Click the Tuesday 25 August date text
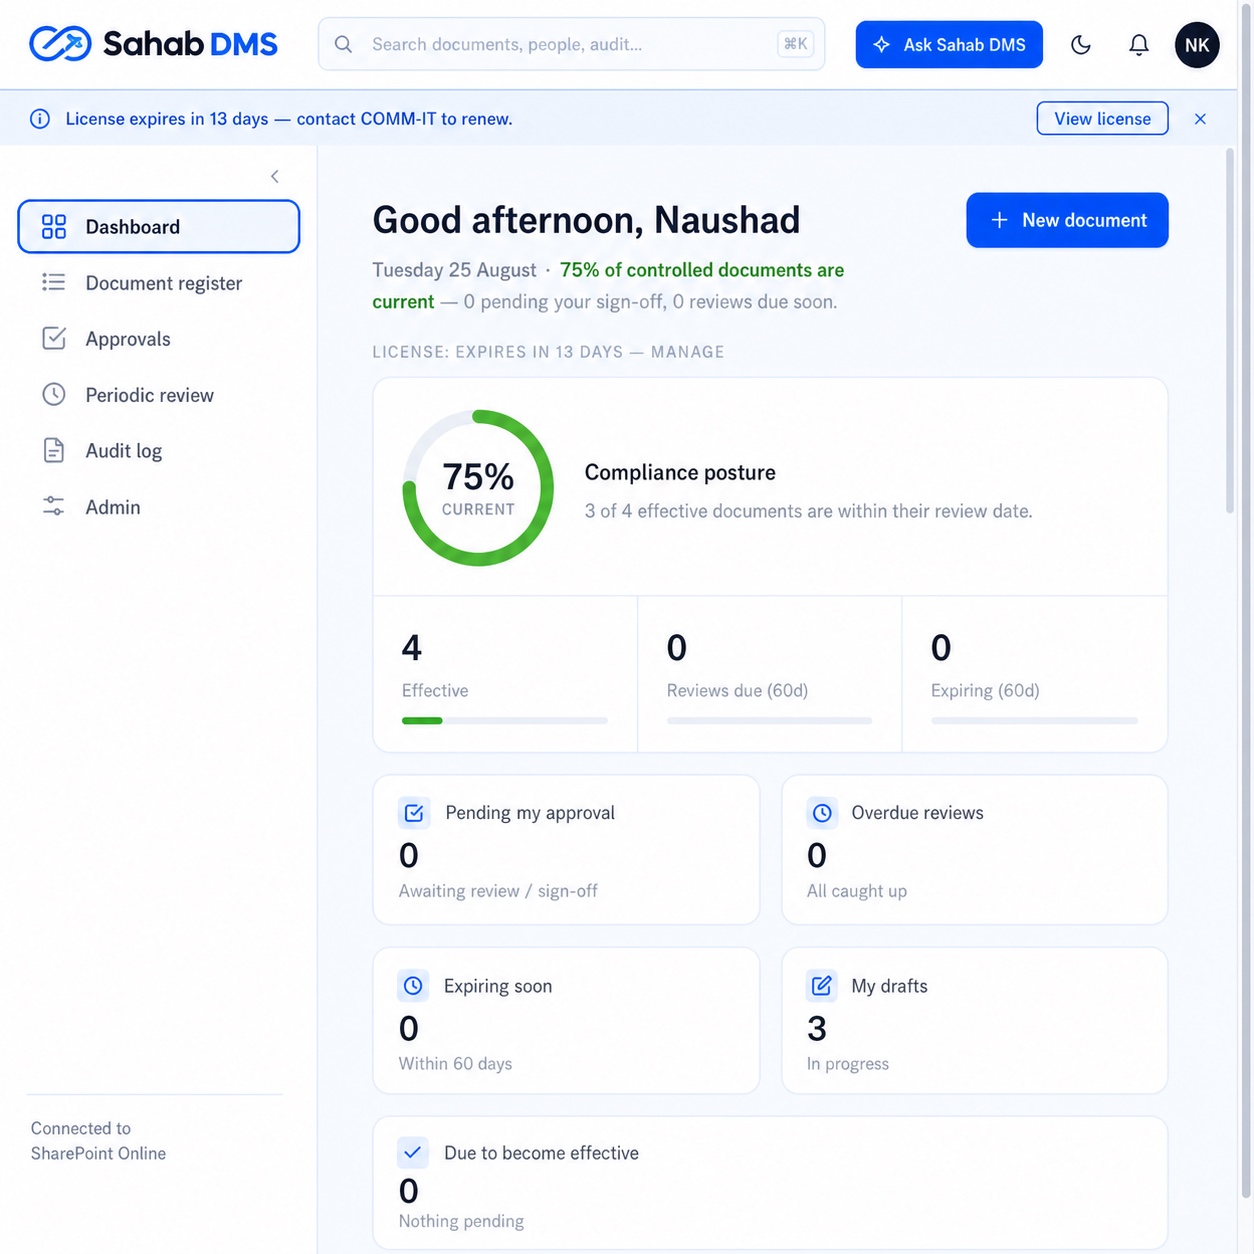The width and height of the screenshot is (1254, 1254). [x=454, y=270]
